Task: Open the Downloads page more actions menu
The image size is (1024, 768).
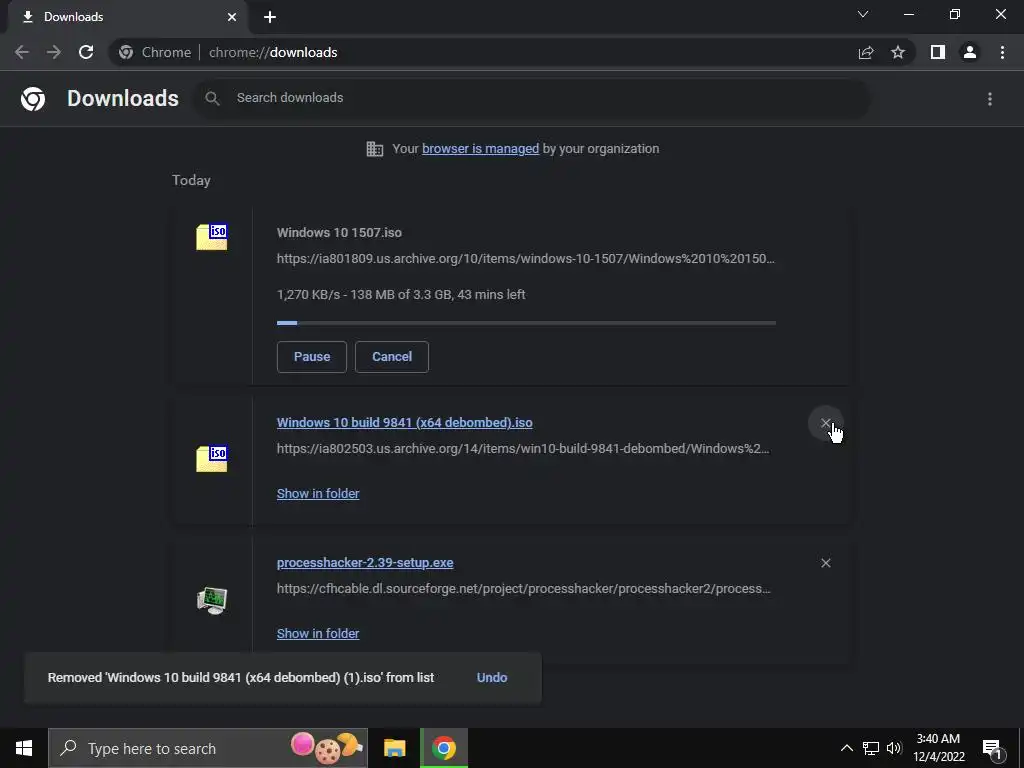Action: click(990, 99)
